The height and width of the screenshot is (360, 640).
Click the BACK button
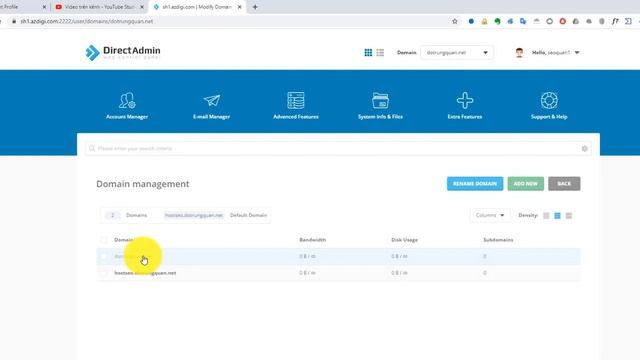(x=564, y=184)
